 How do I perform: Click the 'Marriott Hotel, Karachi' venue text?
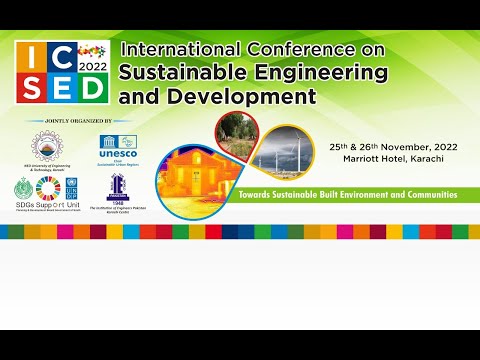click(x=393, y=159)
